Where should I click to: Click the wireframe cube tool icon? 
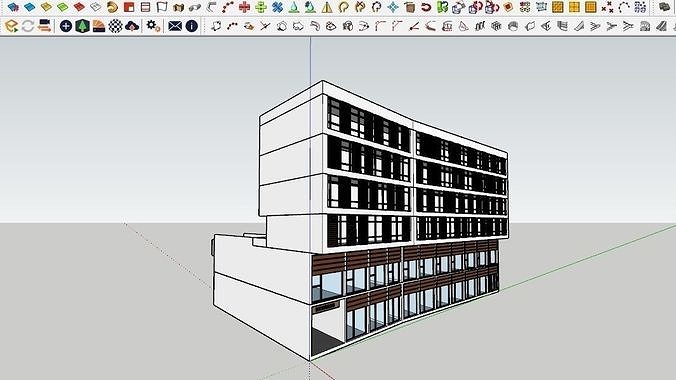[x=496, y=26]
